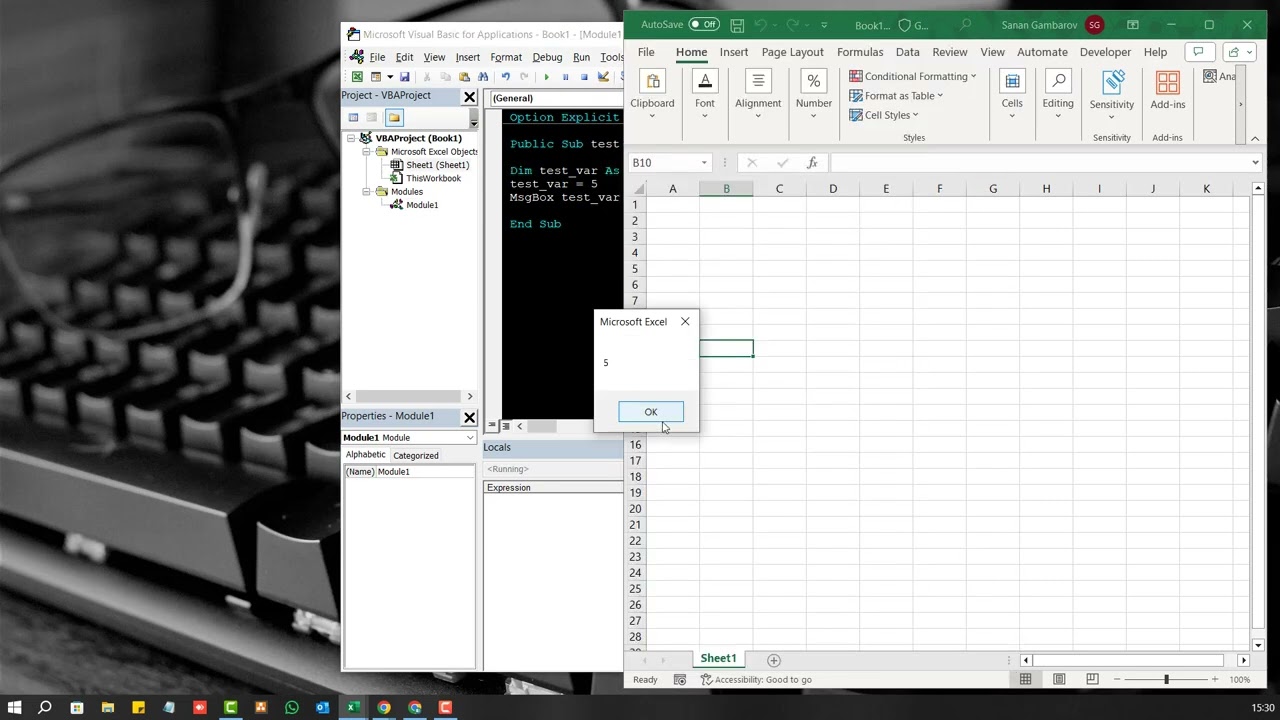Viewport: 1280px width, 720px height.
Task: Switch to Categorized tab in Properties pane
Action: pos(416,455)
